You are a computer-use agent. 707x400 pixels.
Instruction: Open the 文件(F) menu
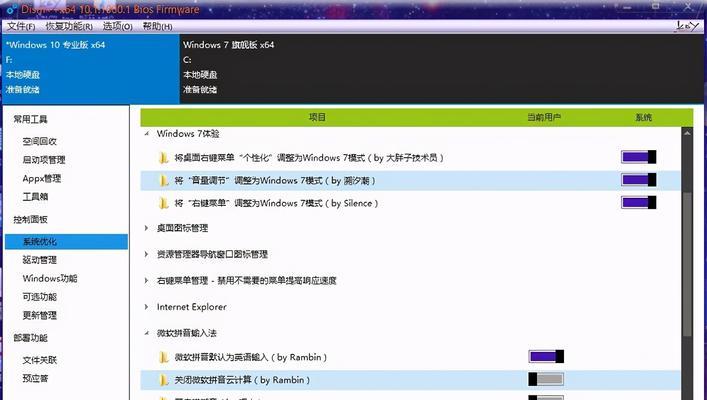(x=21, y=26)
